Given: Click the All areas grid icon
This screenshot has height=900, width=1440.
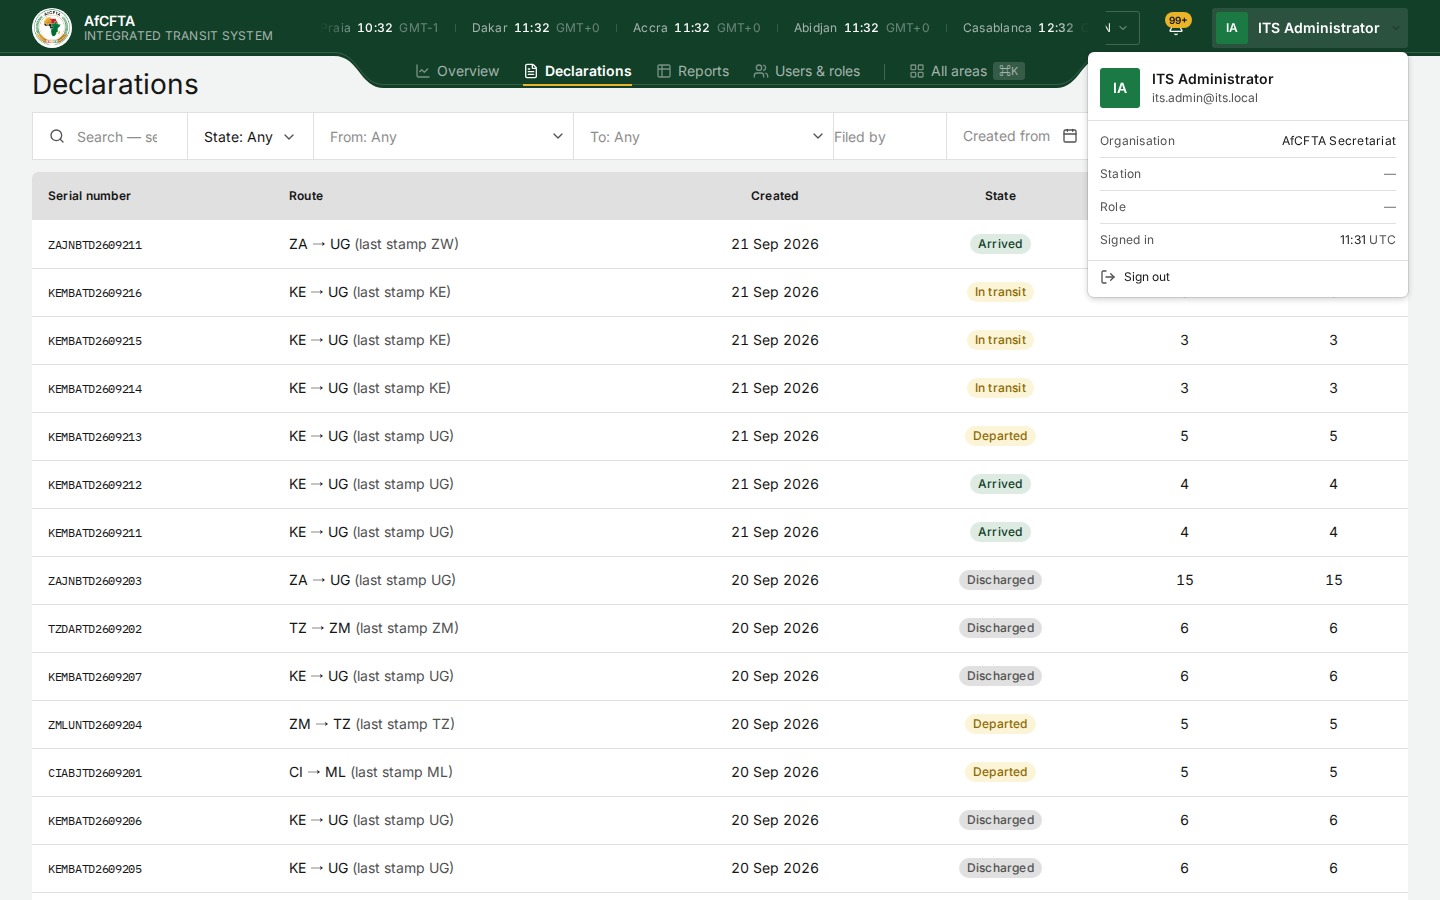Looking at the screenshot, I should coord(917,71).
